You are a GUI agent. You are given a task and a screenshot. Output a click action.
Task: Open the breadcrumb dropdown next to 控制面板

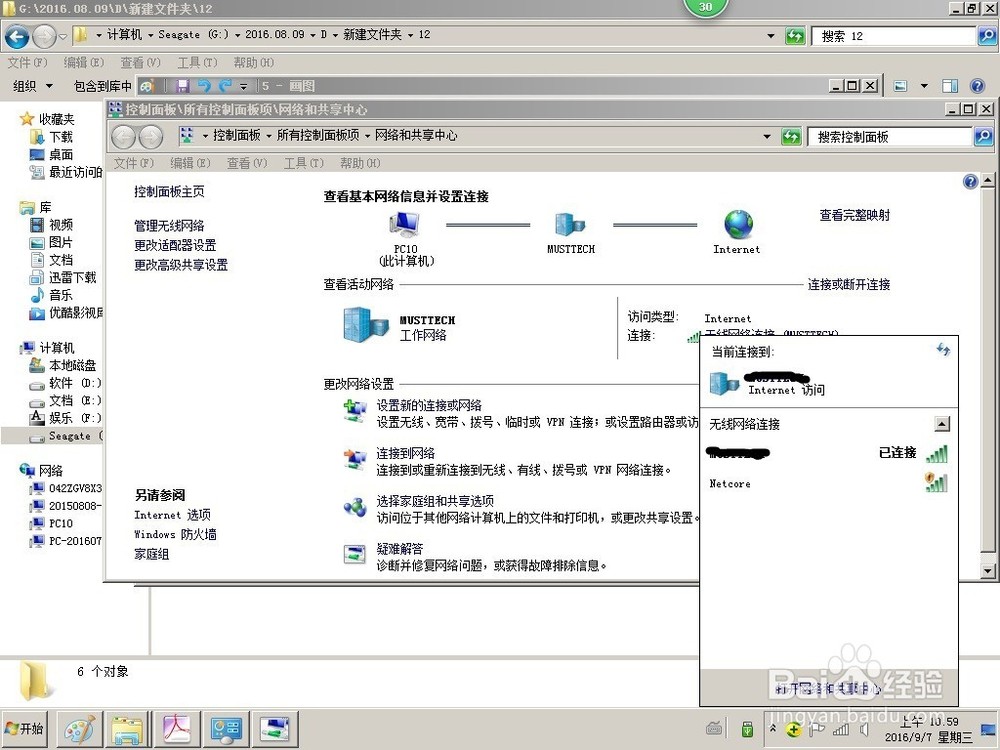click(x=268, y=135)
